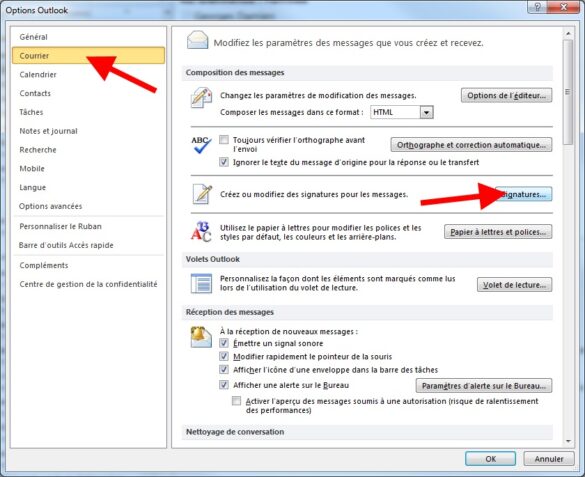Close the Options Outlook dialog
585x477 pixels.
(x=563, y=7)
